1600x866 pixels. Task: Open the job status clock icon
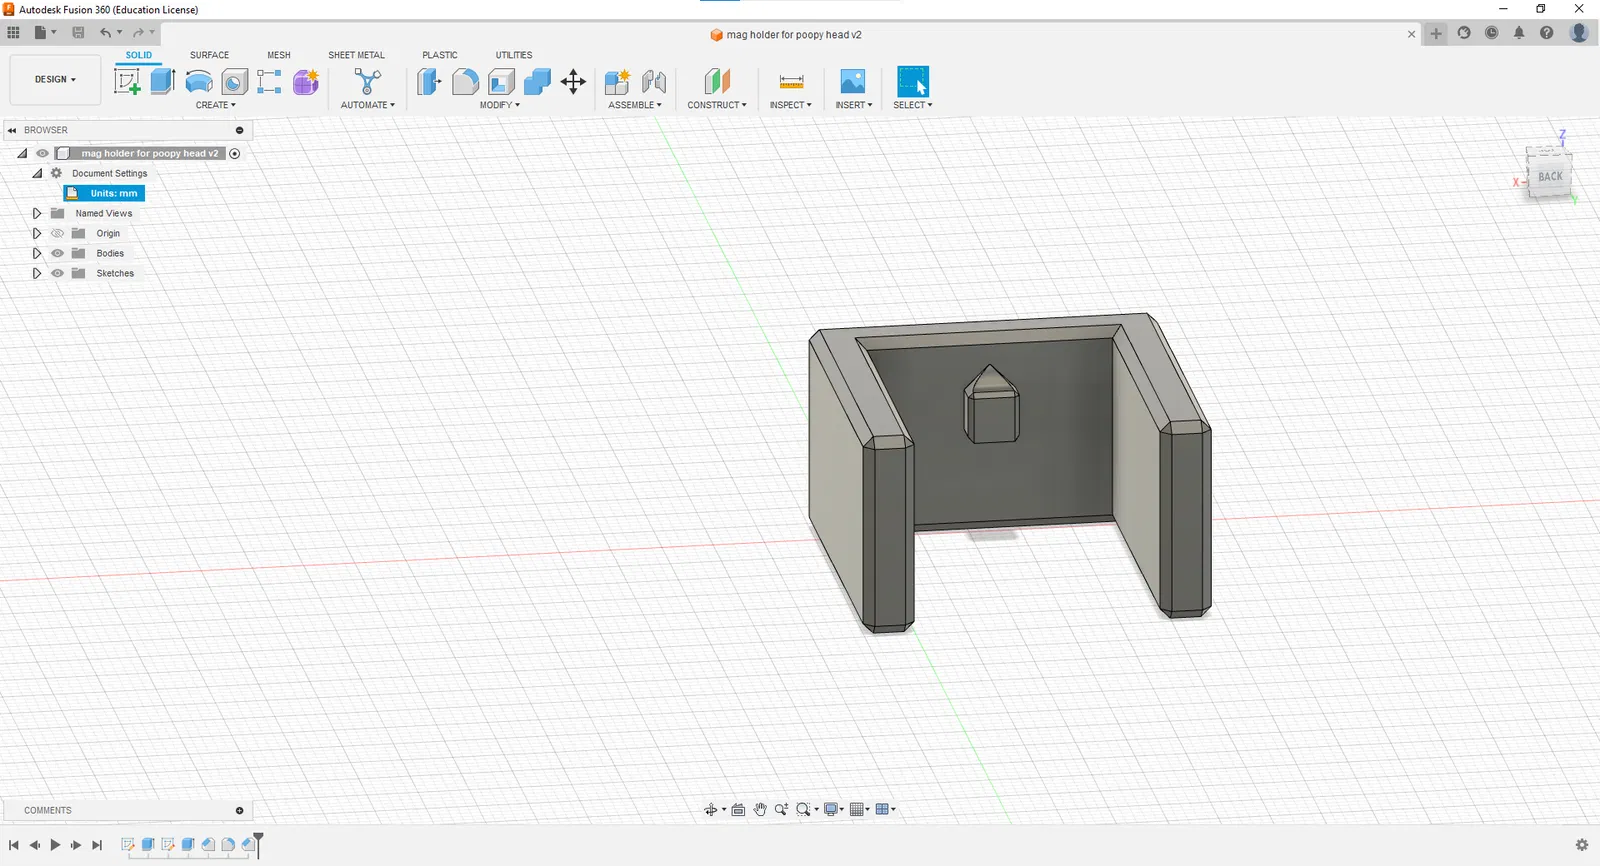click(1492, 33)
